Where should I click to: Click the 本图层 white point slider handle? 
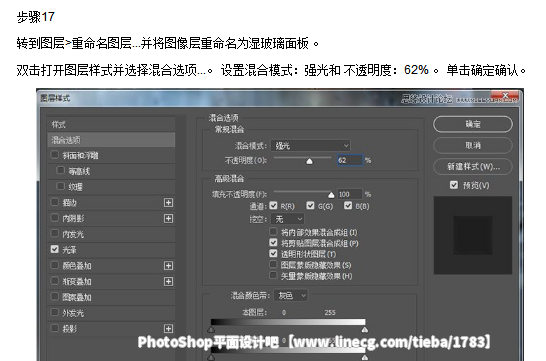click(365, 329)
